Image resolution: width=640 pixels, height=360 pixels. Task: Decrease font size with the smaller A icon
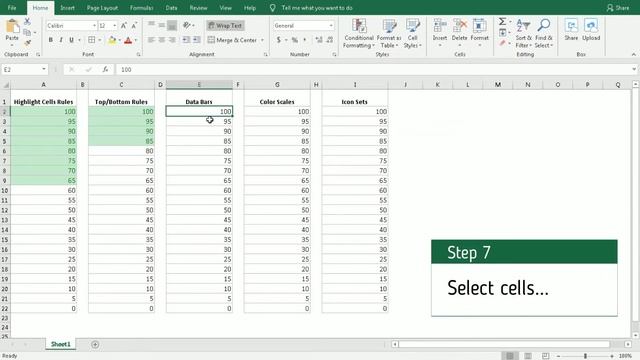[x=134, y=25]
